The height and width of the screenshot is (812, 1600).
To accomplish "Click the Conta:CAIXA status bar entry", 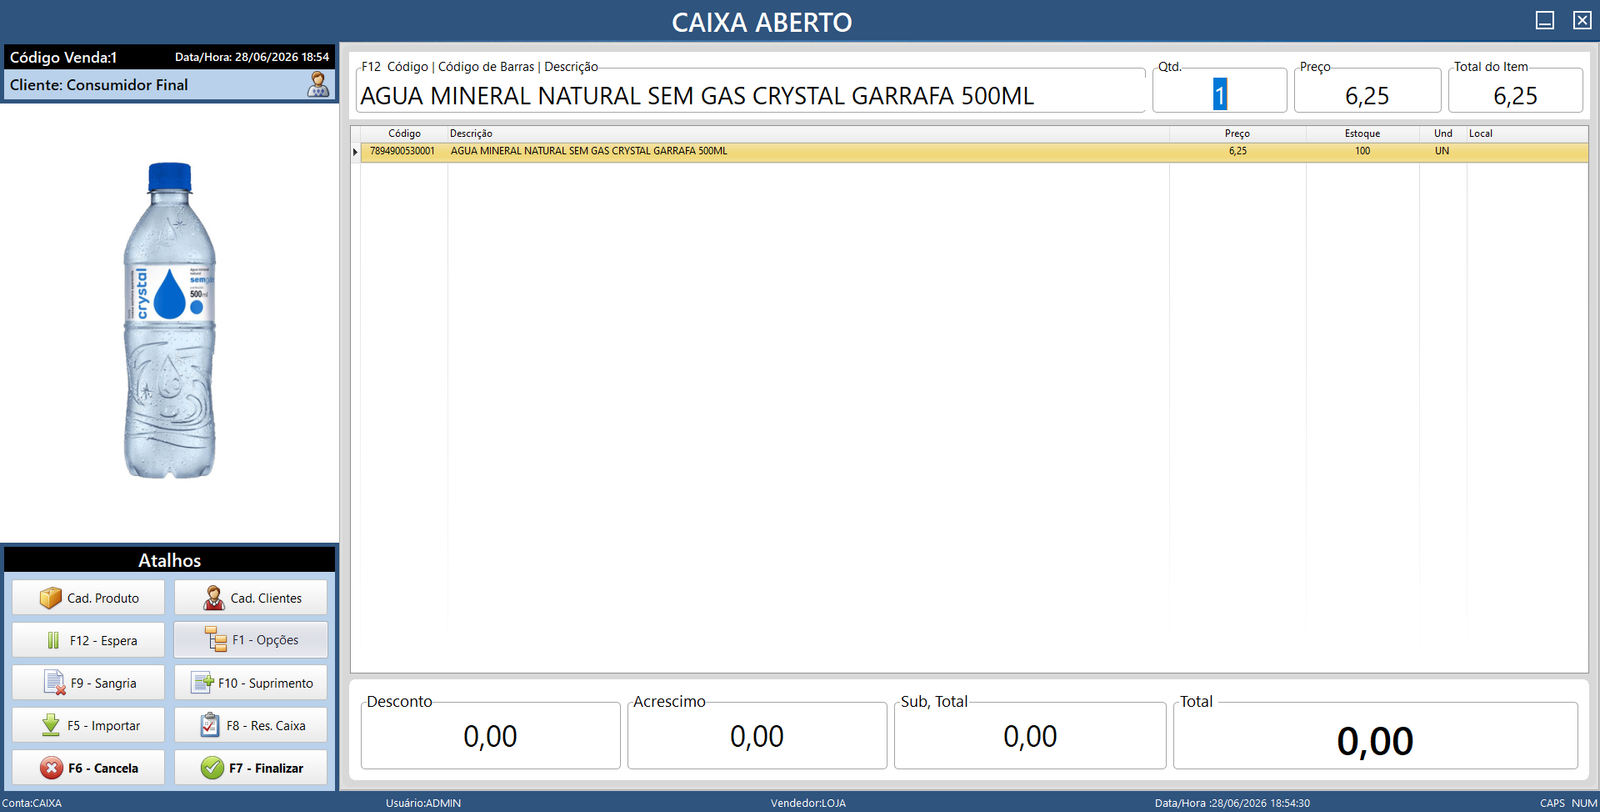I will click(32, 803).
